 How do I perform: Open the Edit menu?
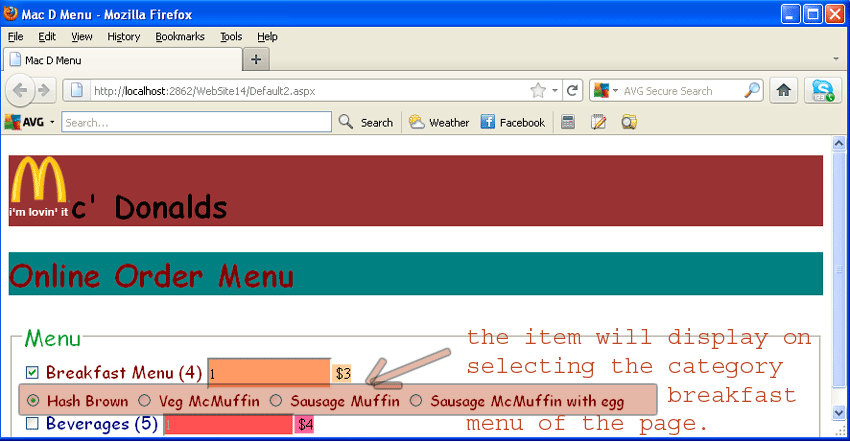[x=47, y=36]
